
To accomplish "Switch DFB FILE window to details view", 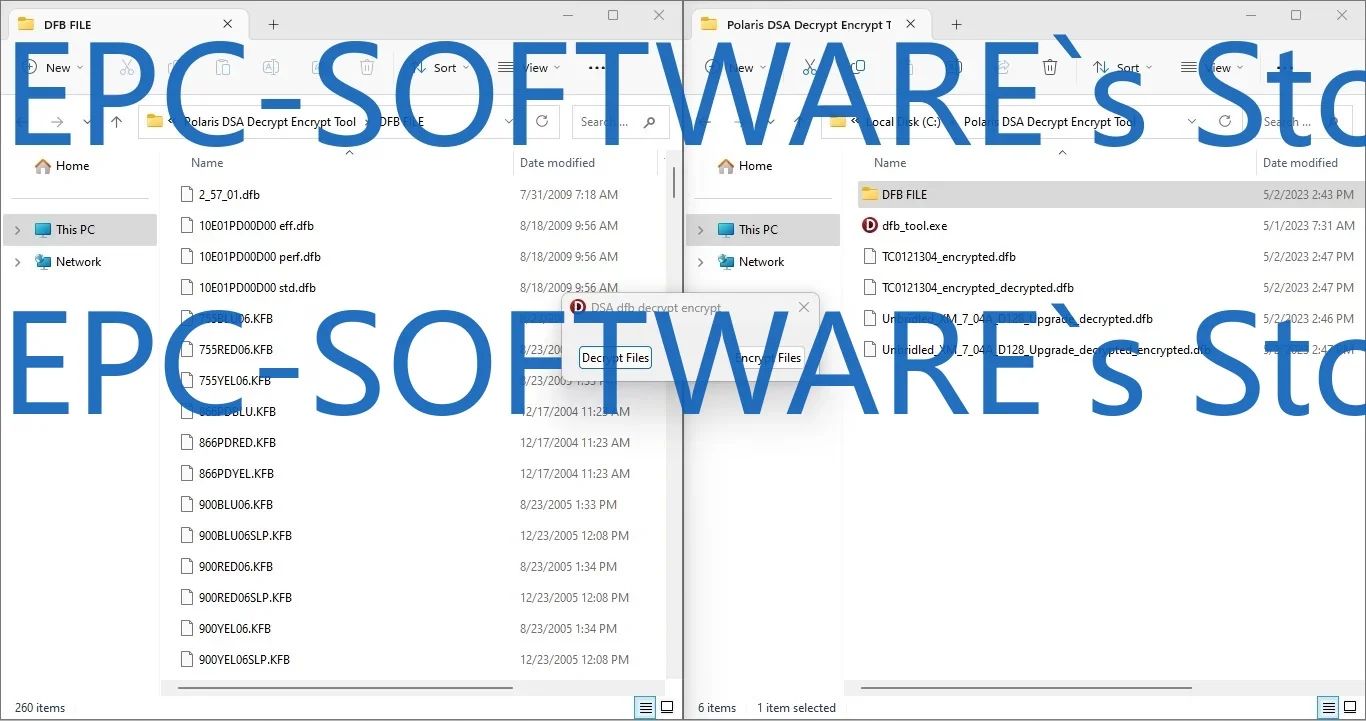I will pyautogui.click(x=646, y=707).
